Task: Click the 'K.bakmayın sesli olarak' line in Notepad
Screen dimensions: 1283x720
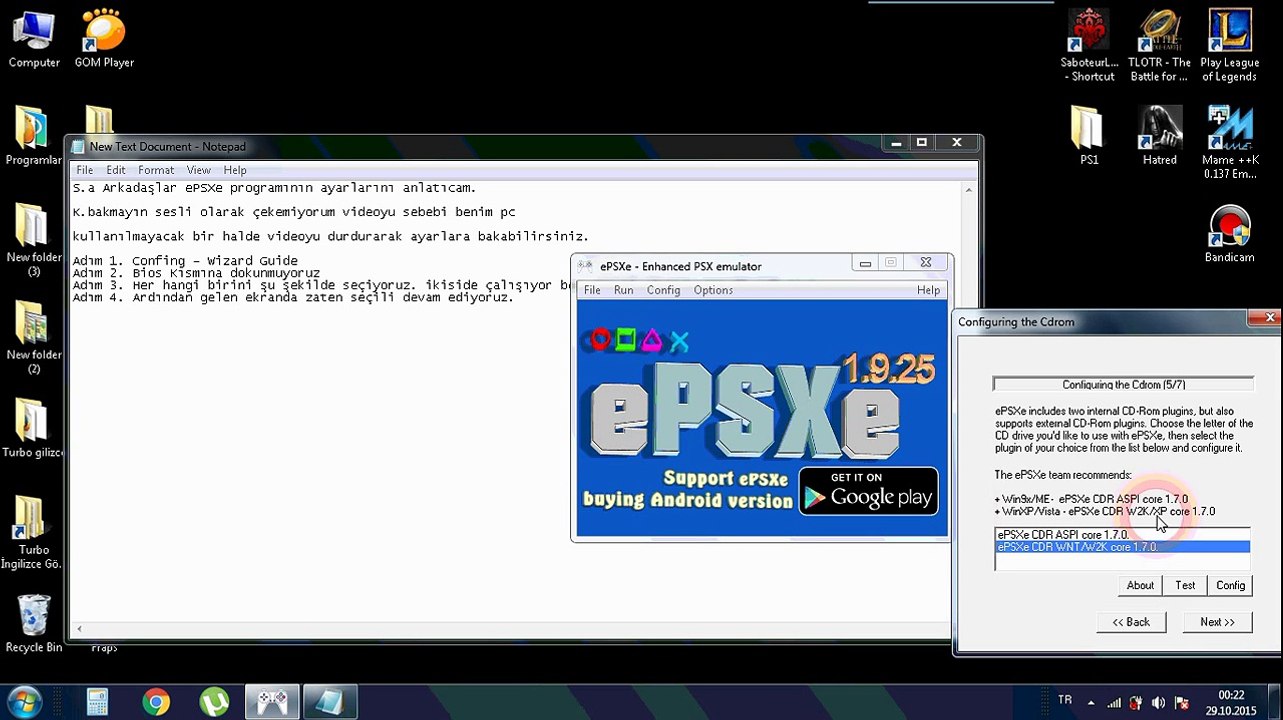Action: (294, 212)
